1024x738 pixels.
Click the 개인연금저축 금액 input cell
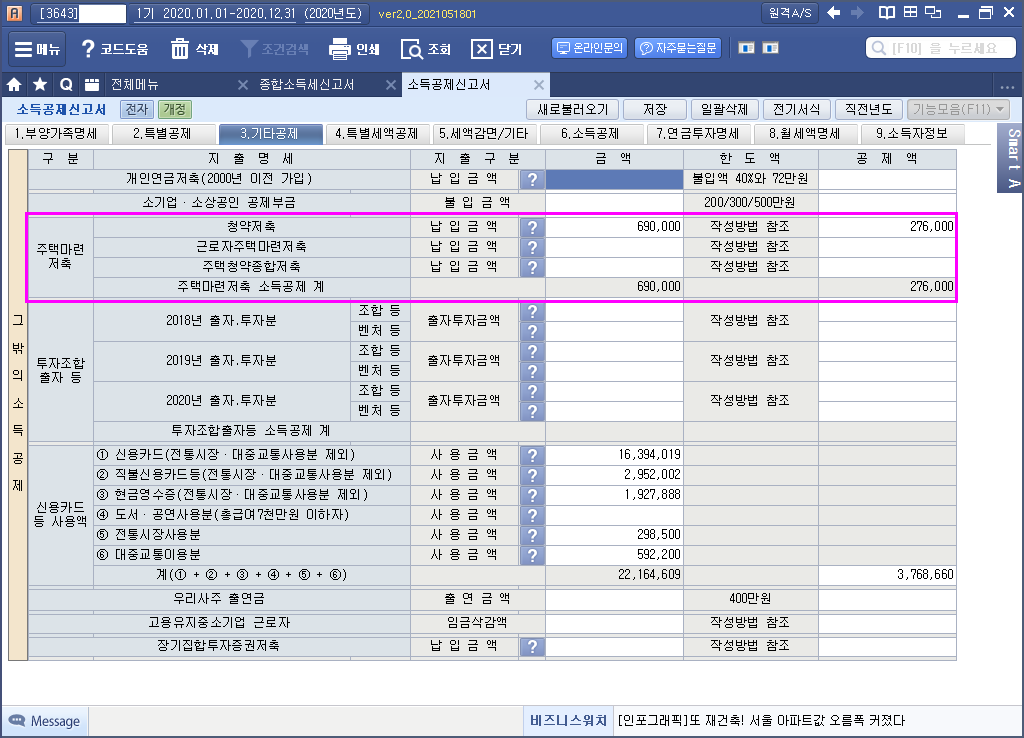[615, 179]
